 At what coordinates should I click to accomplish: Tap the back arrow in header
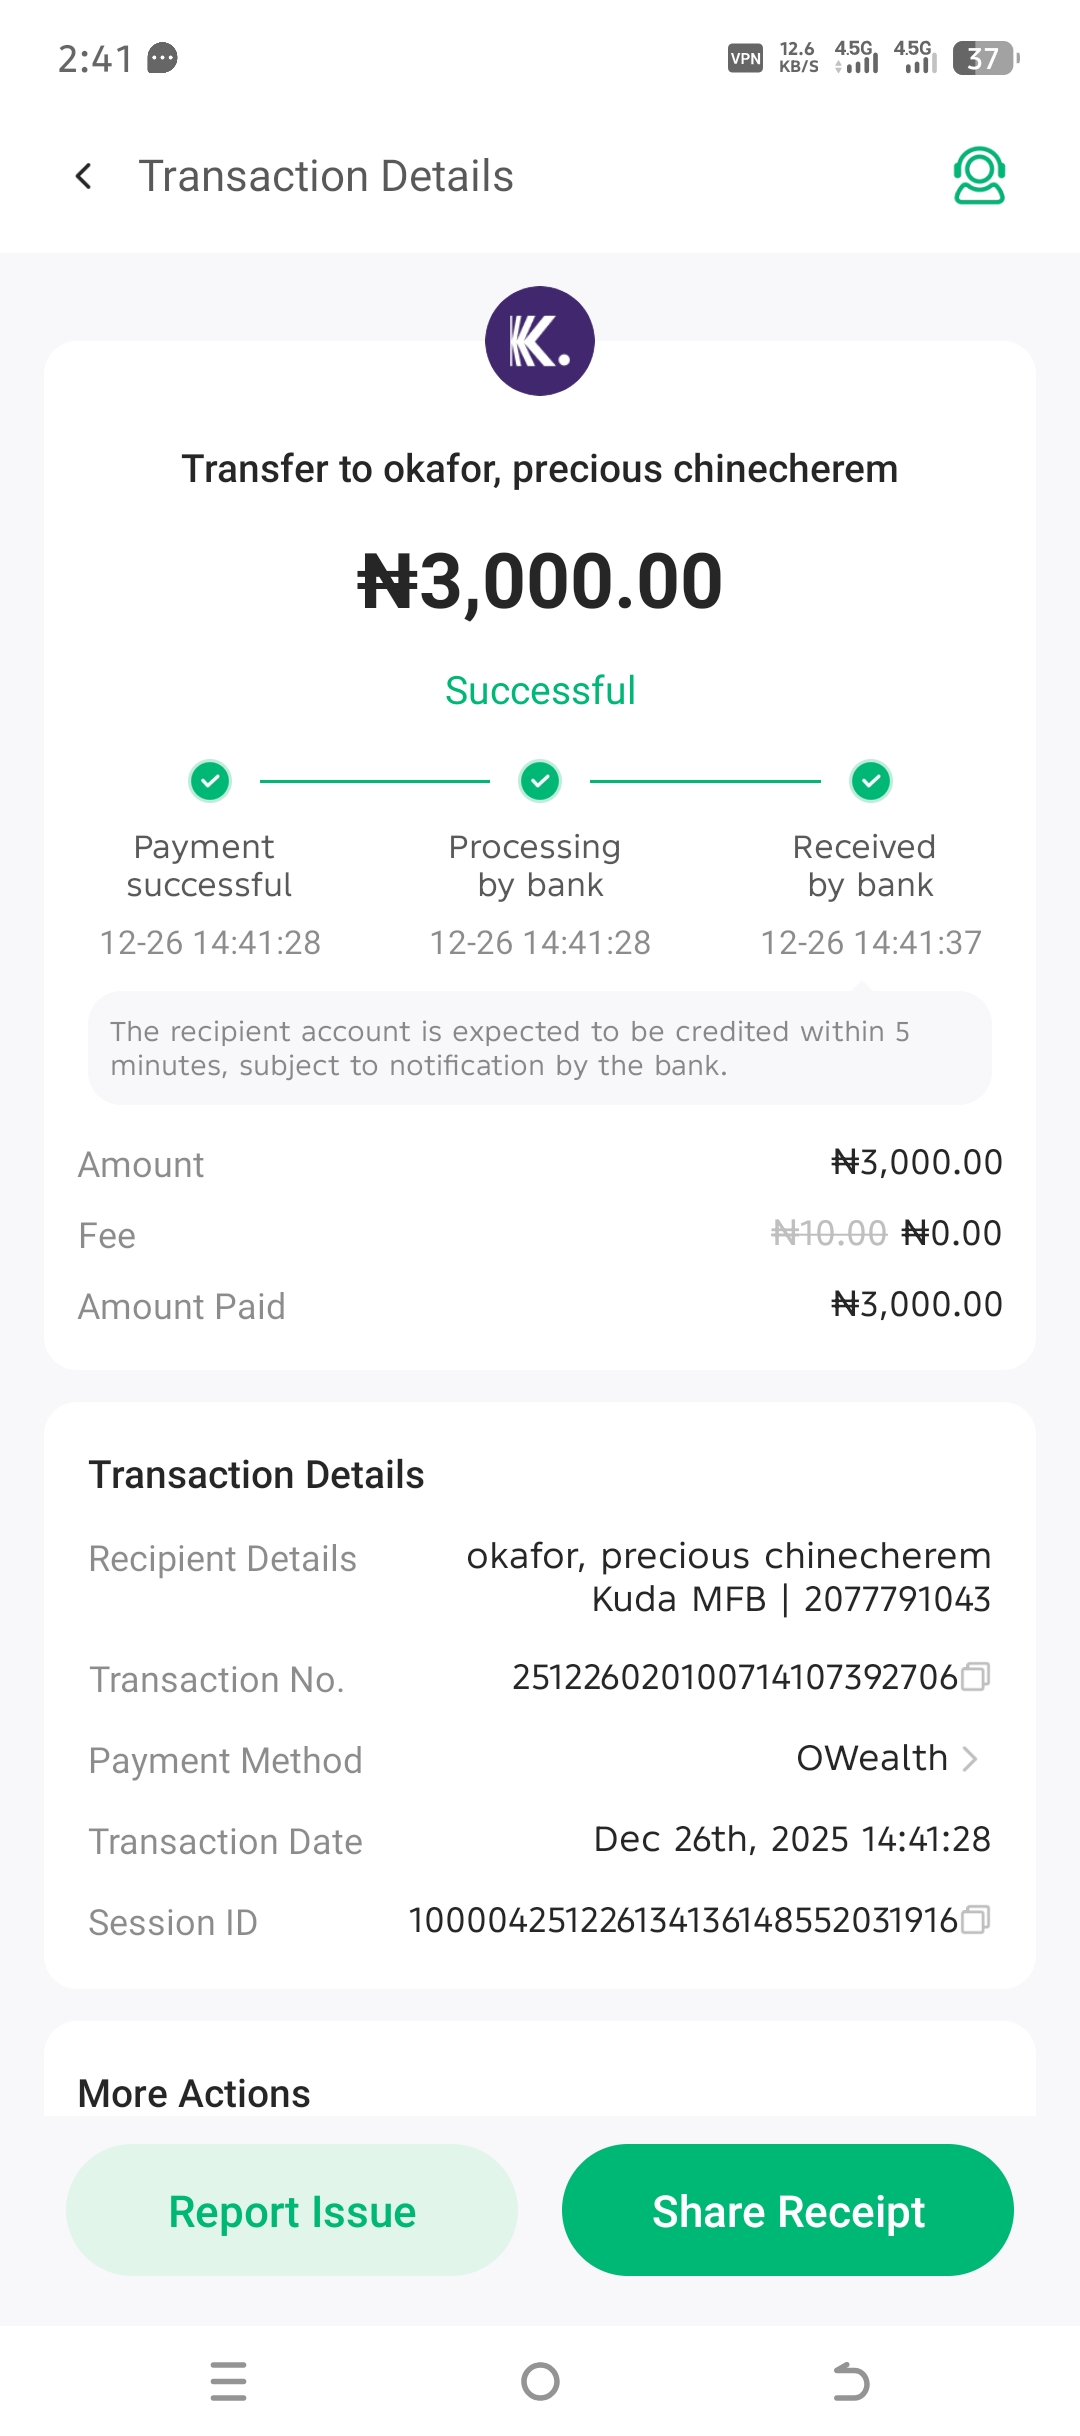(x=84, y=177)
